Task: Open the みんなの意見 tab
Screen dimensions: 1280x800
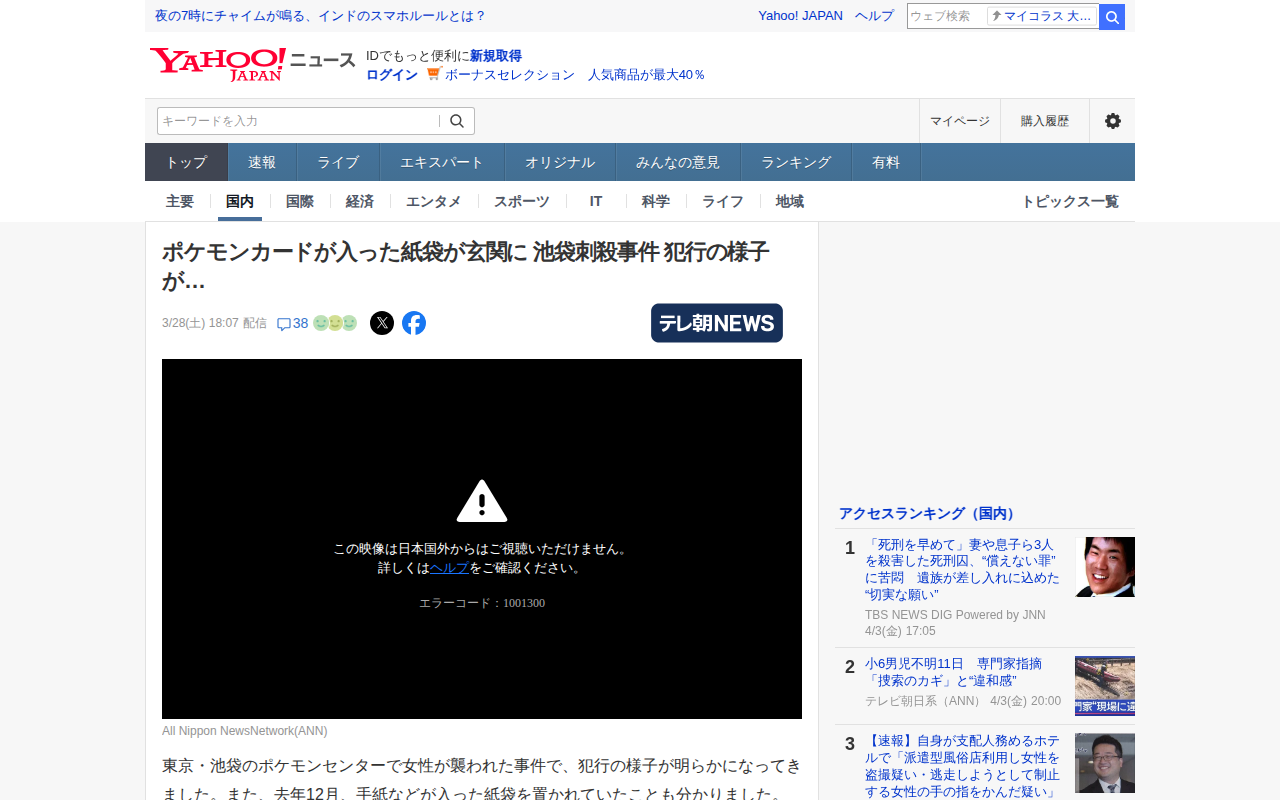Action: click(x=678, y=162)
